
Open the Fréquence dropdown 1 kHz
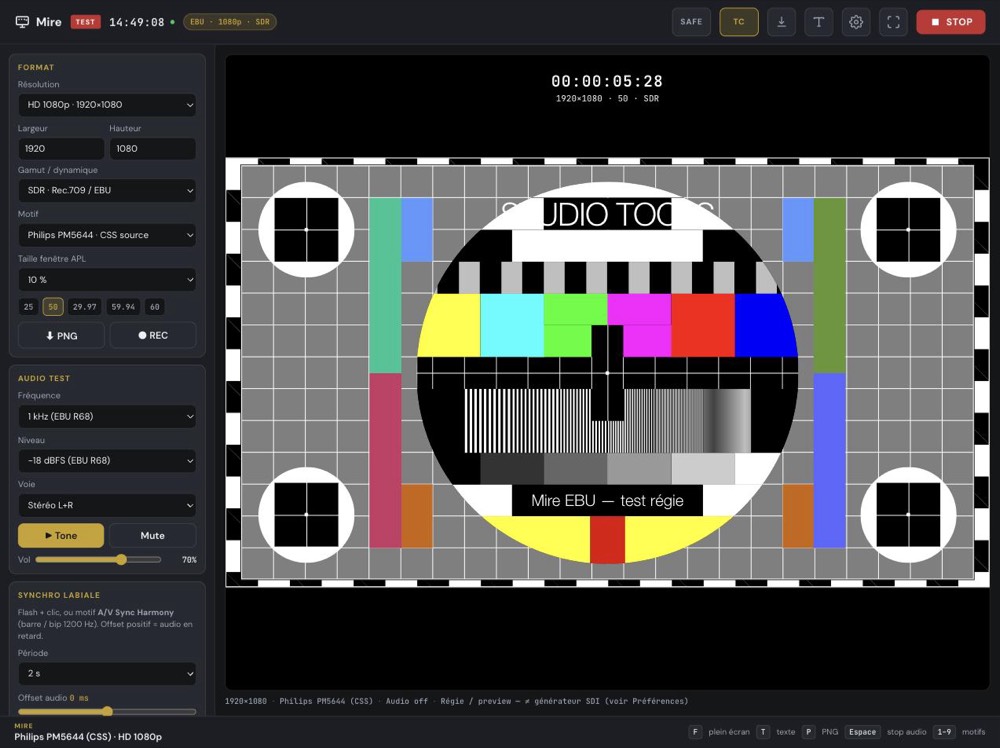pyautogui.click(x=107, y=416)
